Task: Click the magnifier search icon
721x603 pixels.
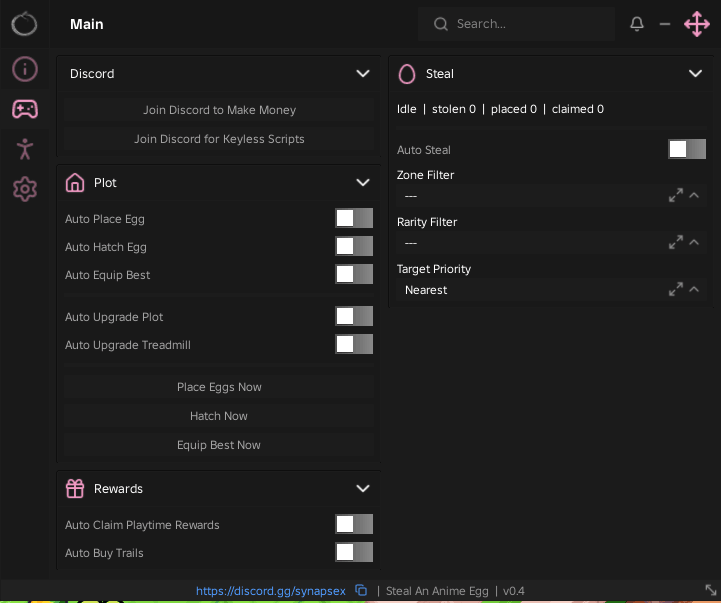Action: pyautogui.click(x=441, y=24)
